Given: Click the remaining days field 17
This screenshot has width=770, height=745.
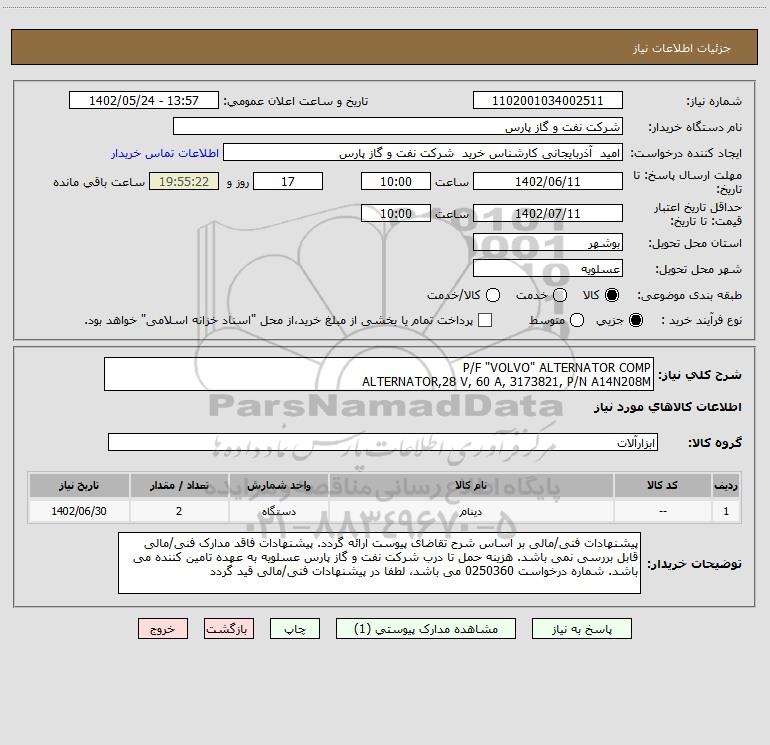Looking at the screenshot, I should (288, 182).
